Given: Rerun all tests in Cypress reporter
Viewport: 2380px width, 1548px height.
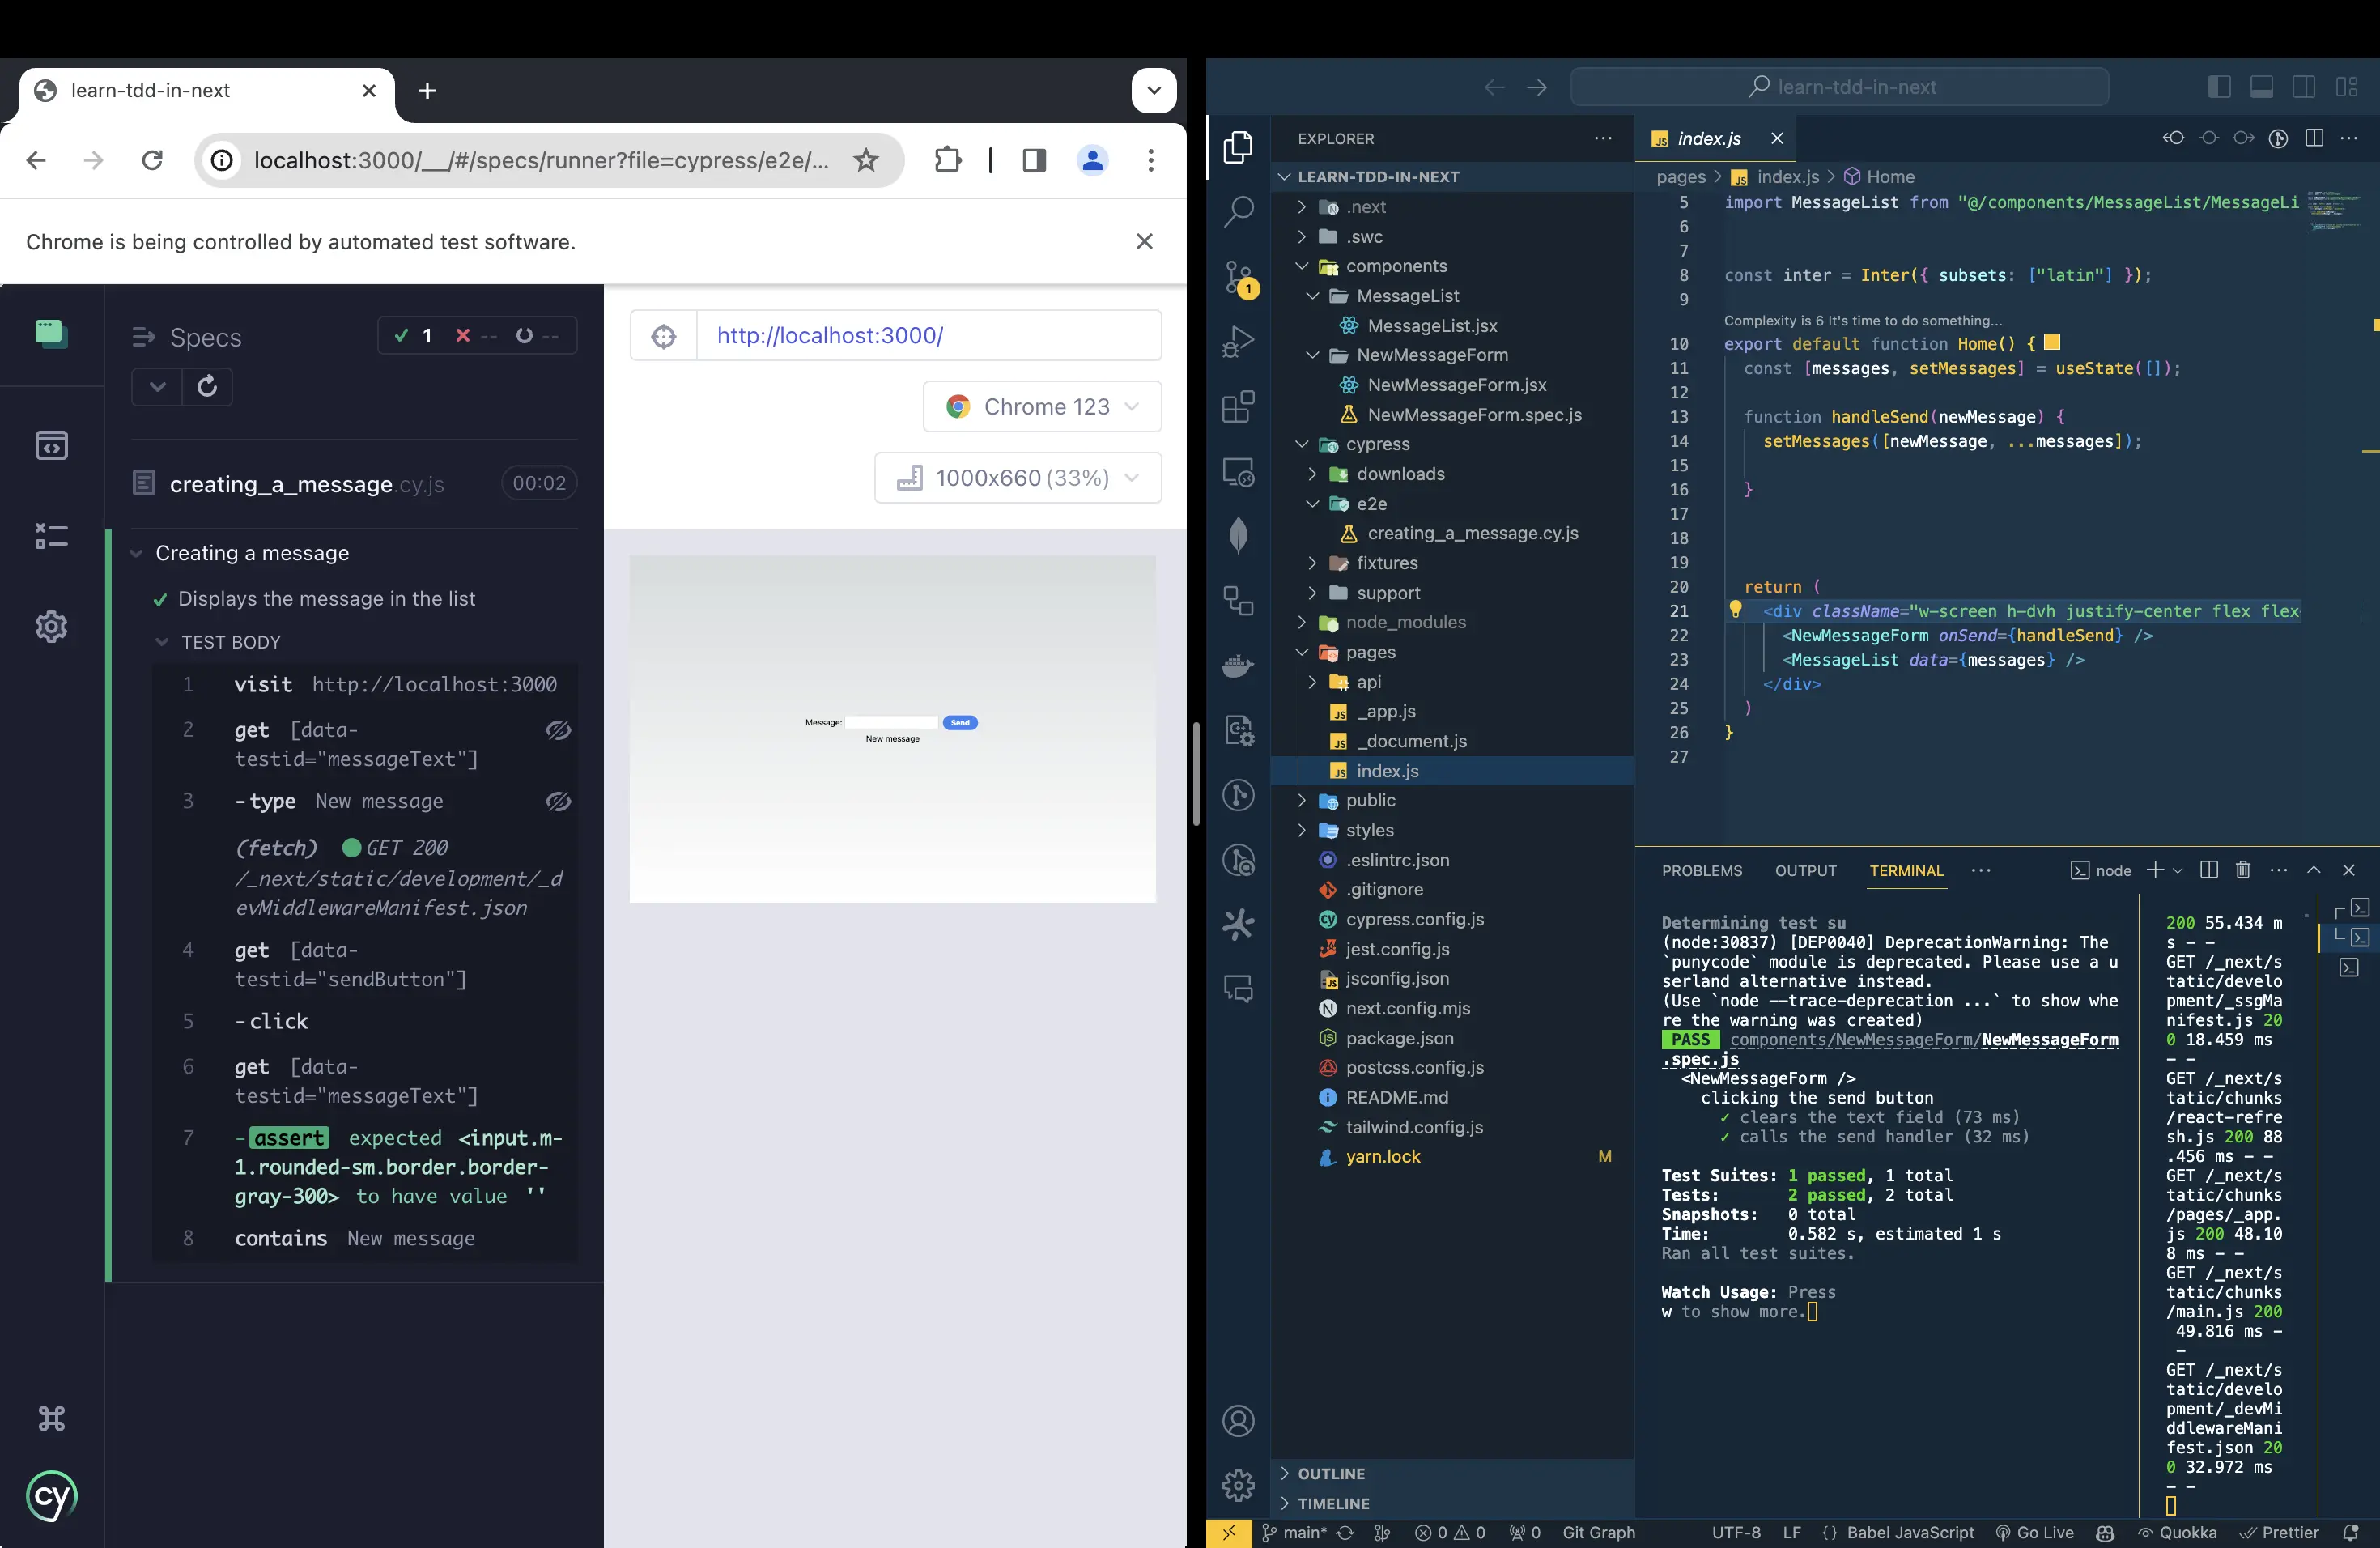Looking at the screenshot, I should point(207,386).
